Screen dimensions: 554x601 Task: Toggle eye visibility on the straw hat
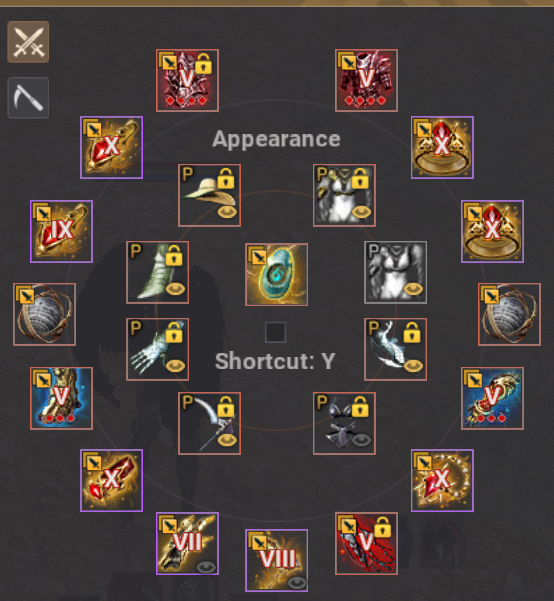click(x=227, y=212)
